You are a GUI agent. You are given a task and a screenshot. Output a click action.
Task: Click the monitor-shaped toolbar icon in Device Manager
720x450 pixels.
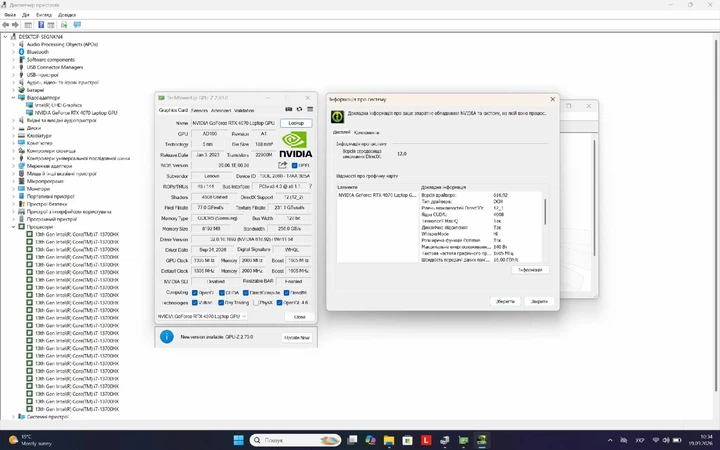(77, 25)
